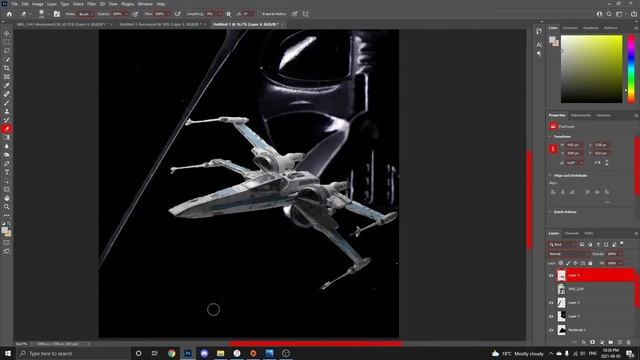Click the taskbar search box
The width and height of the screenshot is (640, 360).
click(73, 353)
